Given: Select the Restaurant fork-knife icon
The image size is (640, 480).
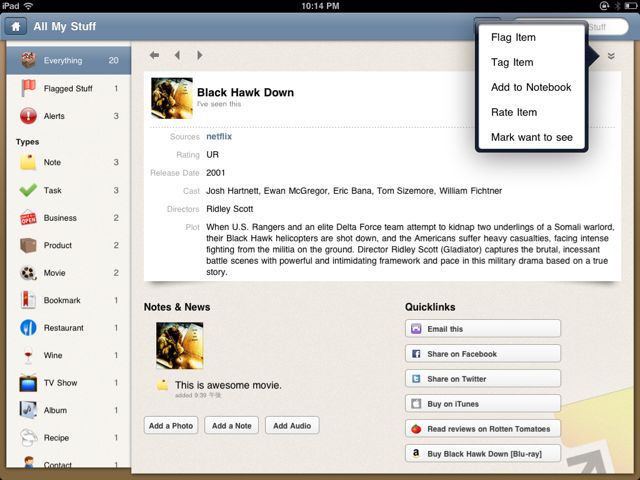Looking at the screenshot, I should 28,328.
